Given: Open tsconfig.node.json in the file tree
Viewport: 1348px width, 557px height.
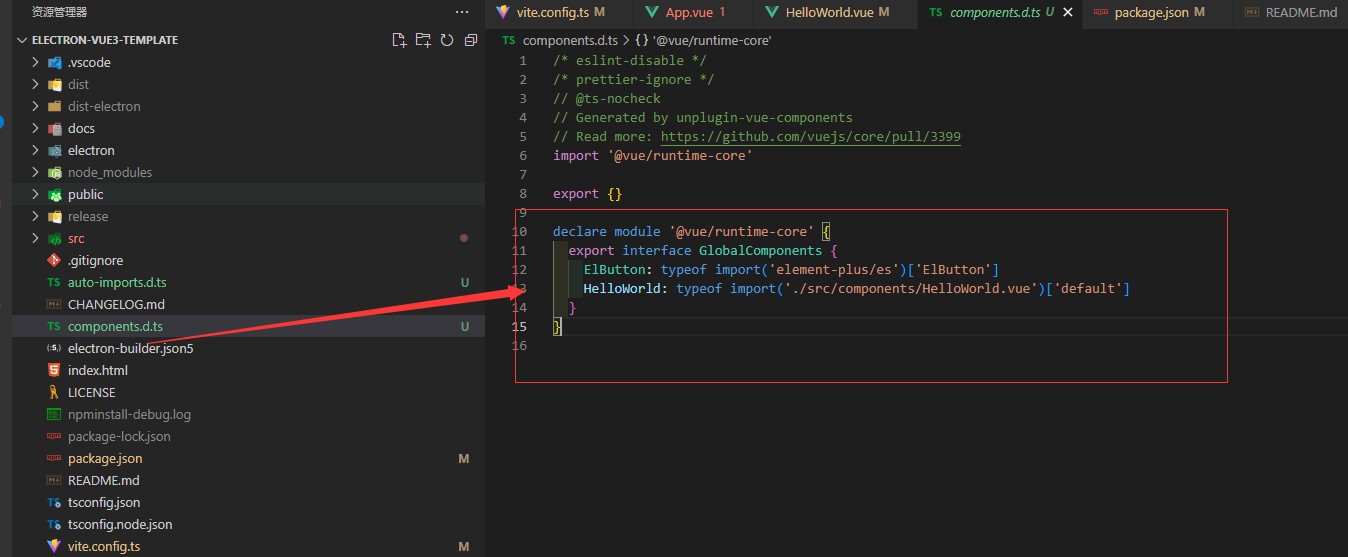Looking at the screenshot, I should [120, 524].
